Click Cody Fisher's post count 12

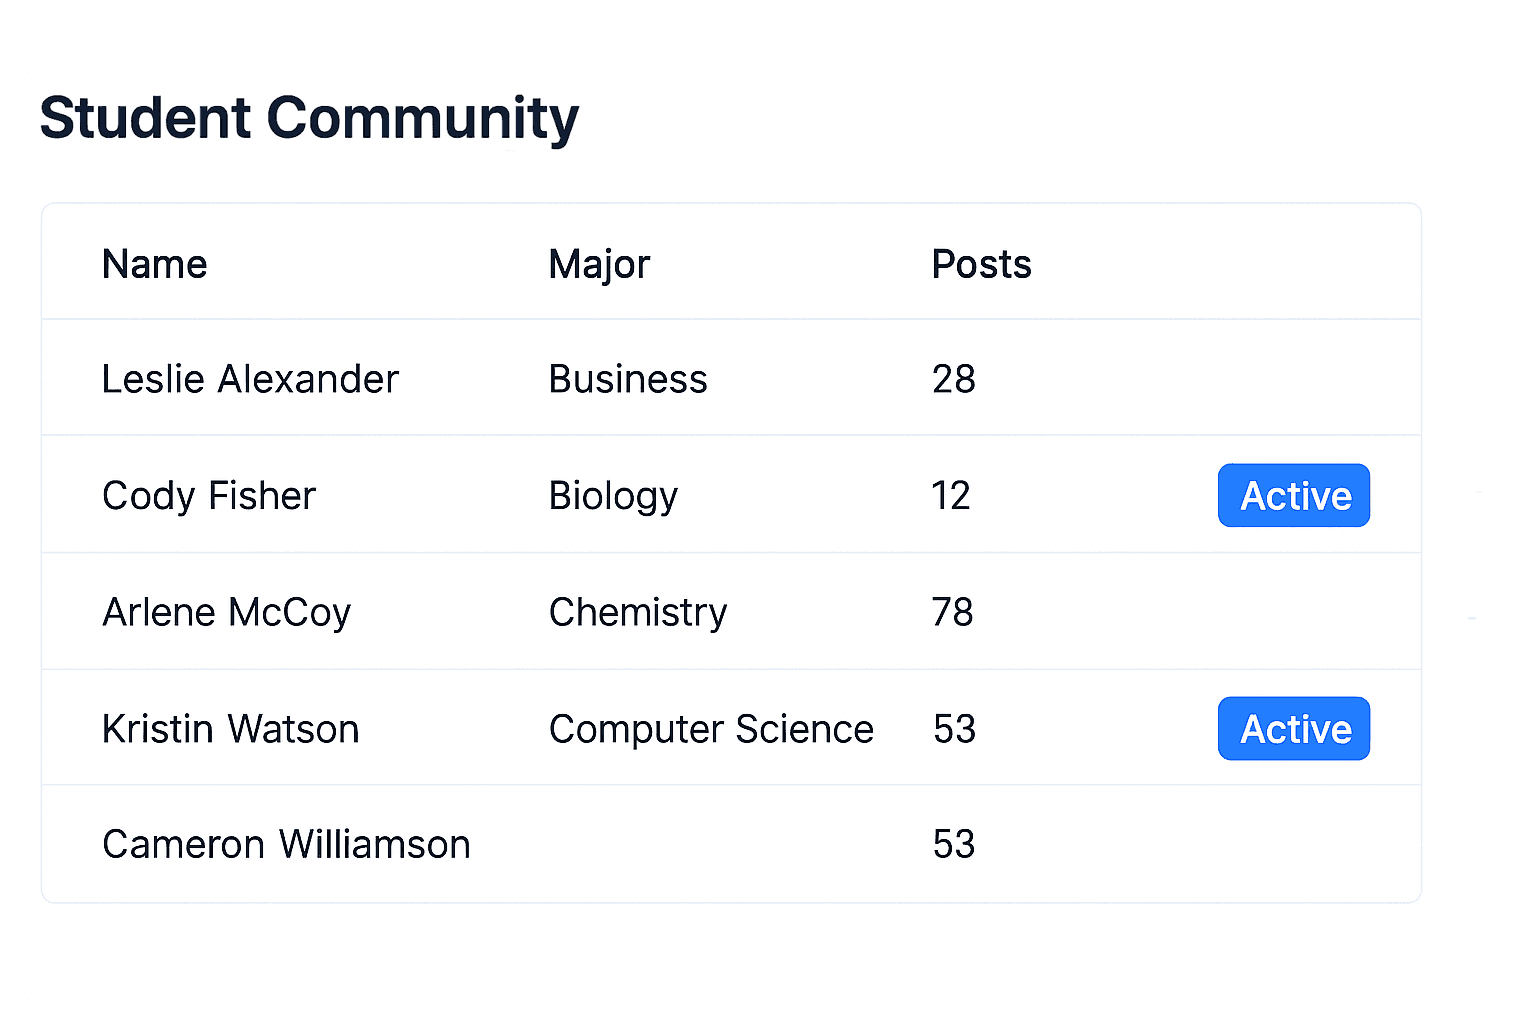coord(951,496)
